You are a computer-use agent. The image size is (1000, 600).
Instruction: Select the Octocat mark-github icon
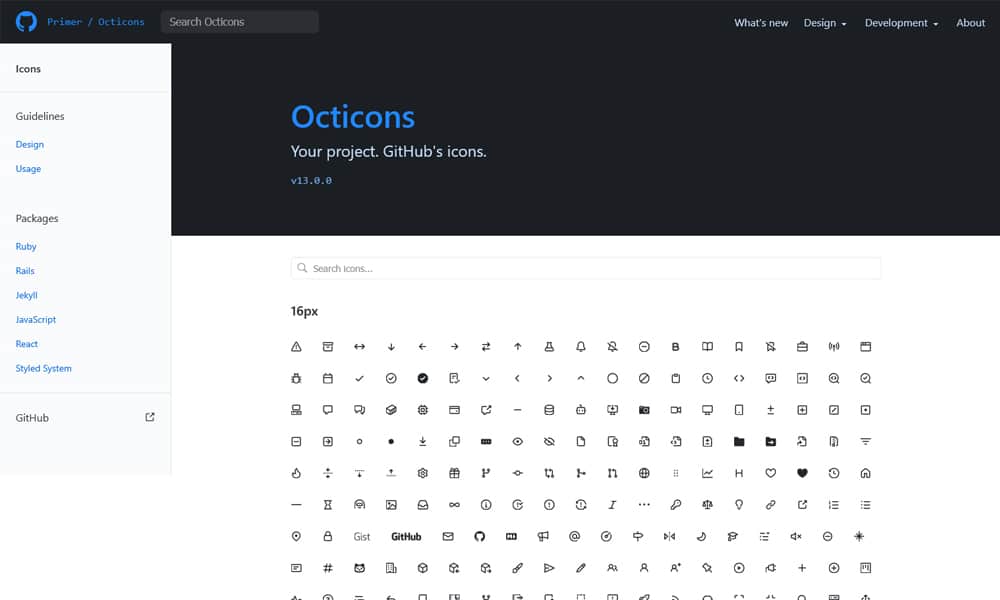tap(480, 537)
